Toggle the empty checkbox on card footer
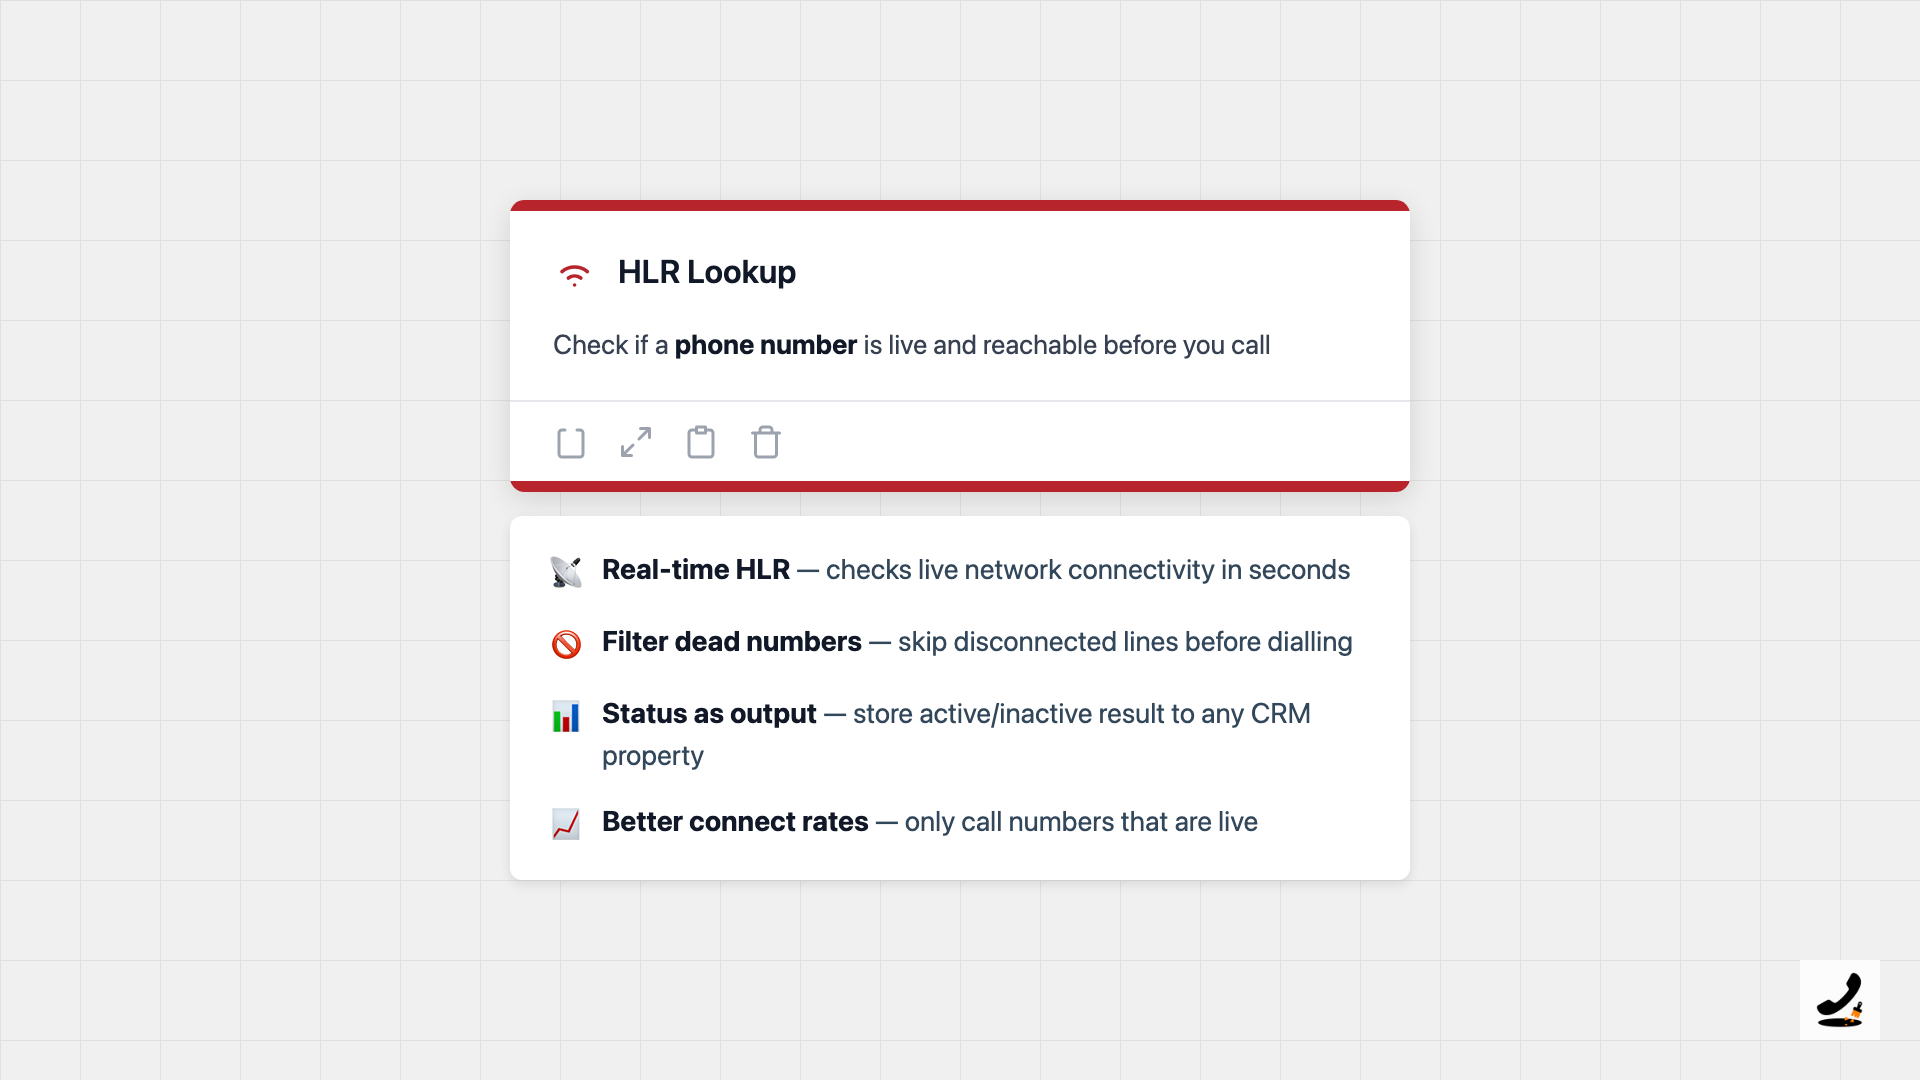 pyautogui.click(x=571, y=442)
